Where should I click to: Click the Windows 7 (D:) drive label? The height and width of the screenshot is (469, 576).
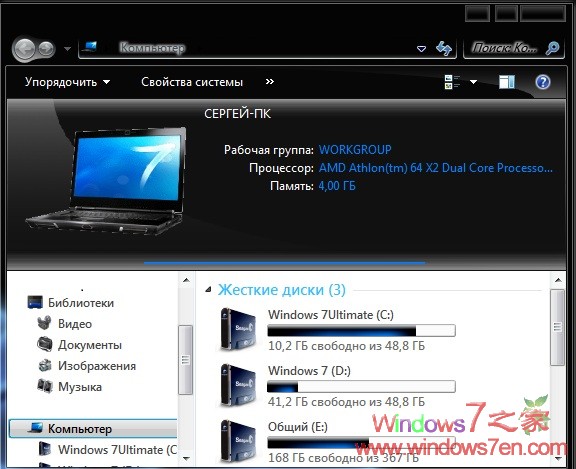pyautogui.click(x=309, y=371)
